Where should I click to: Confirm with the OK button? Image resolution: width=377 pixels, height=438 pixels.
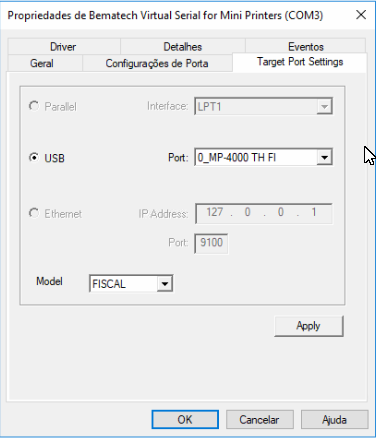tap(185, 419)
